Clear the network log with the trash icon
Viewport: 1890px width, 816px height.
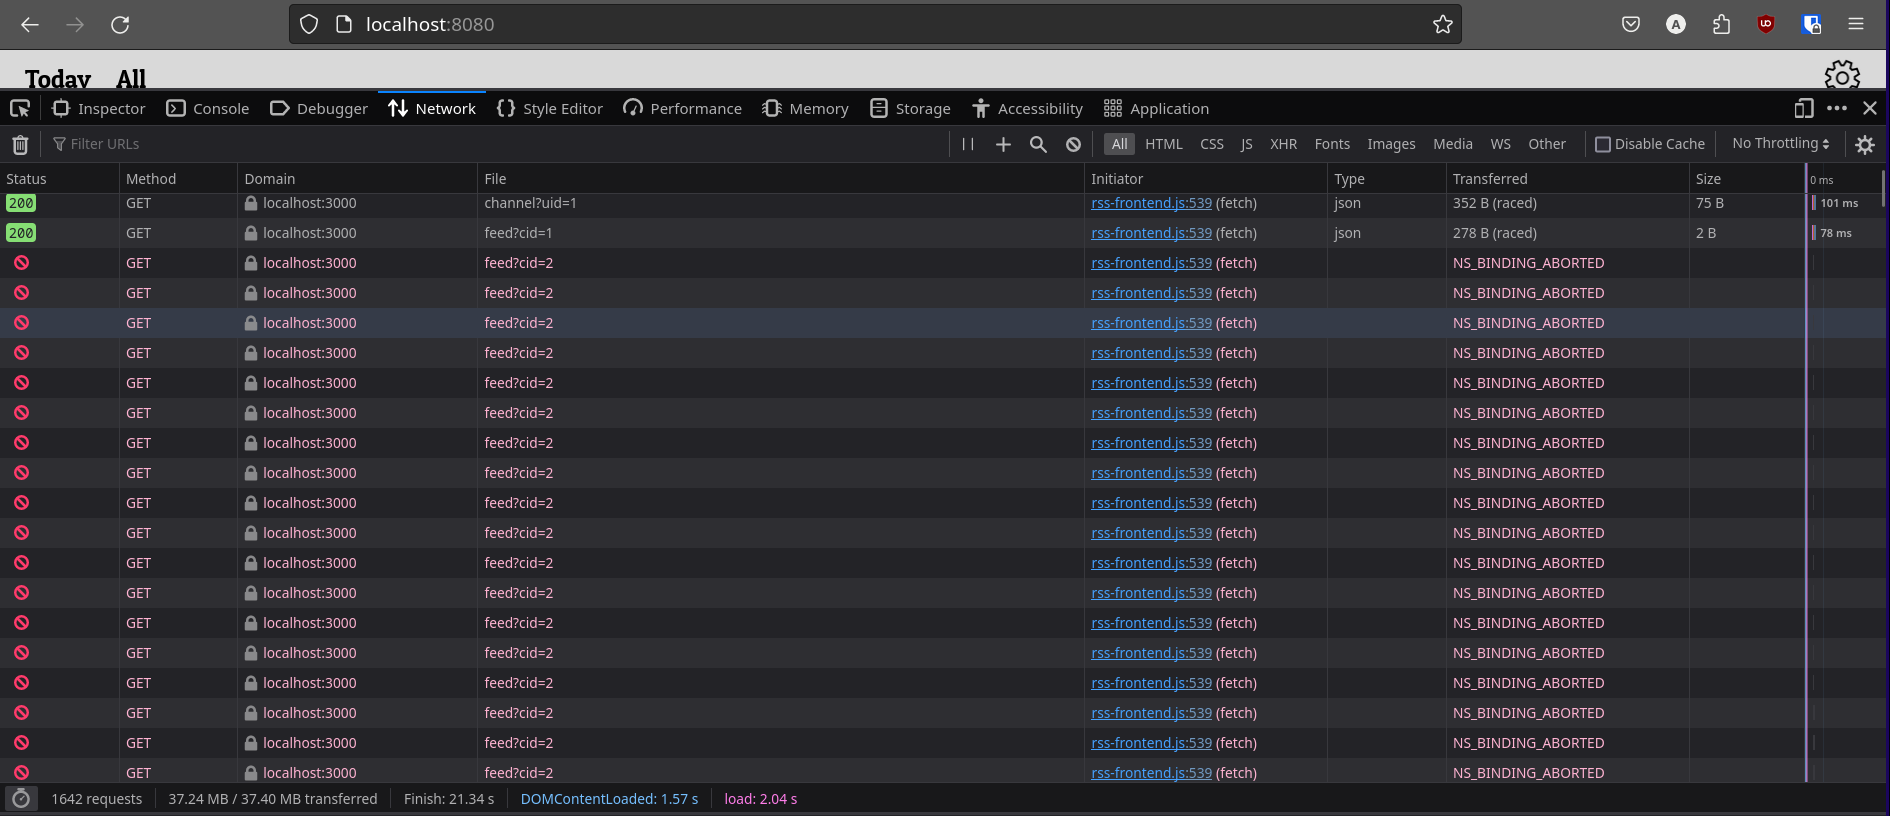pos(20,145)
